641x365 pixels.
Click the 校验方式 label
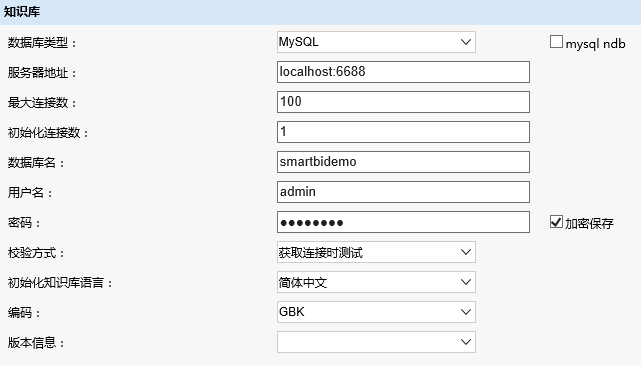pos(36,253)
